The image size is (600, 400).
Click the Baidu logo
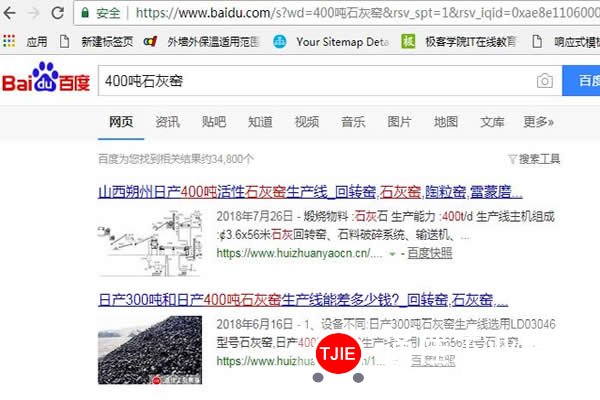(46, 77)
